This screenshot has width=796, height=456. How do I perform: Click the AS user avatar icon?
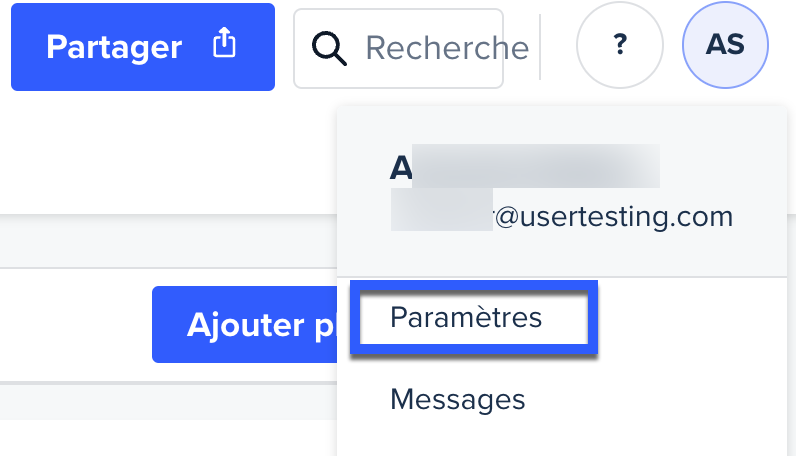(725, 45)
